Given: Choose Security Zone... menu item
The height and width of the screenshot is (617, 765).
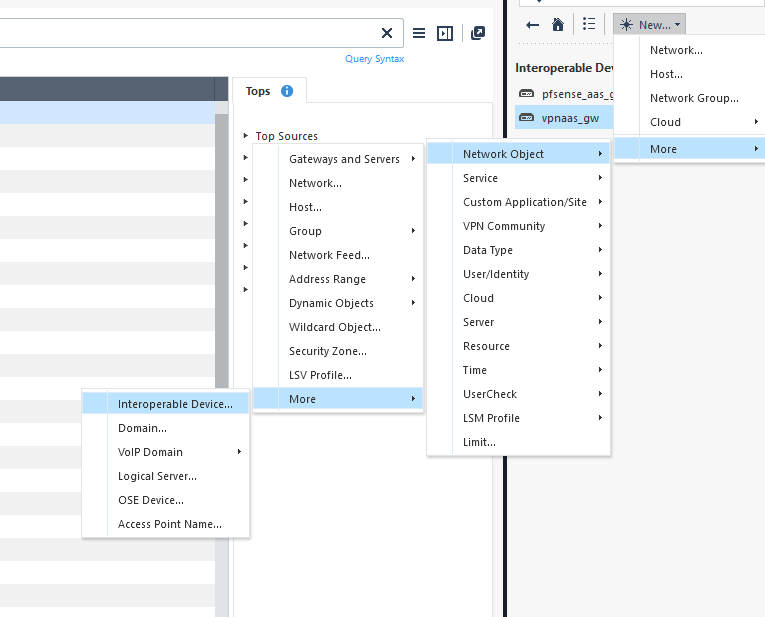Looking at the screenshot, I should 327,351.
